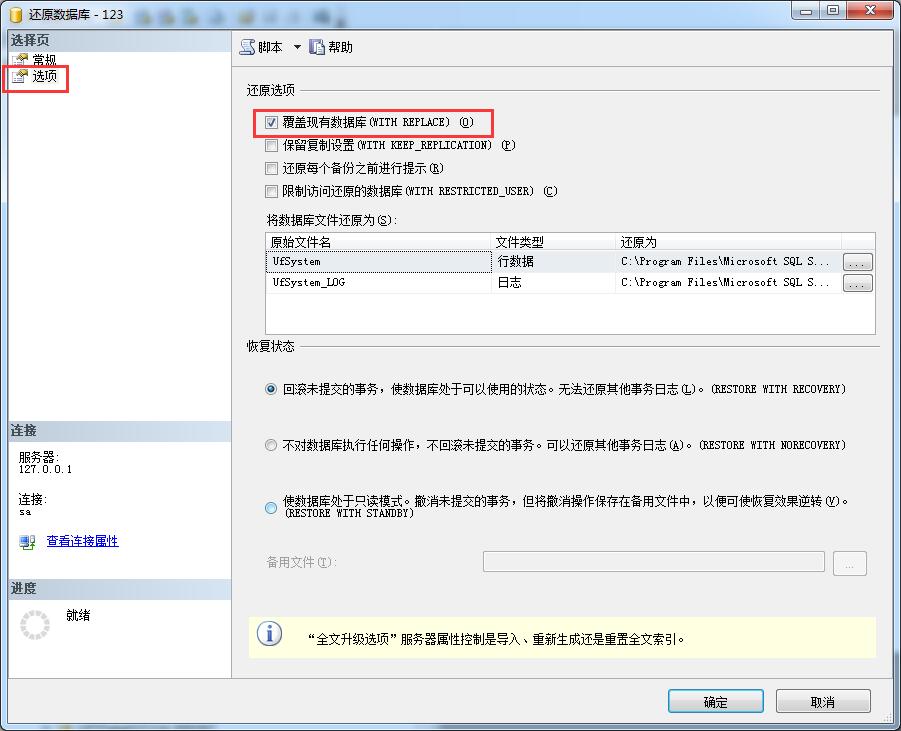The image size is (901, 731).
Task: Expand the 脚本 dropdown arrow
Action: [297, 47]
